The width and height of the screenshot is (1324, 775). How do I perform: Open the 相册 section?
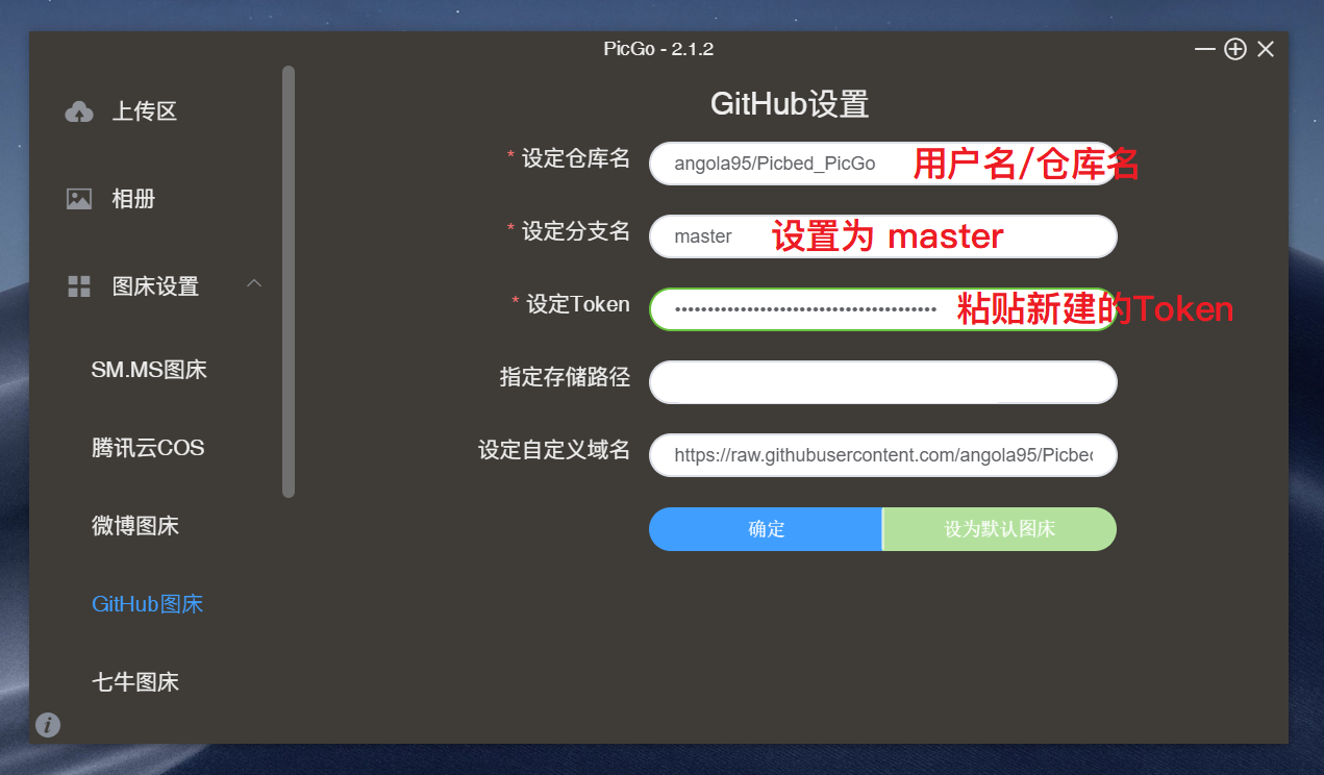pos(134,199)
